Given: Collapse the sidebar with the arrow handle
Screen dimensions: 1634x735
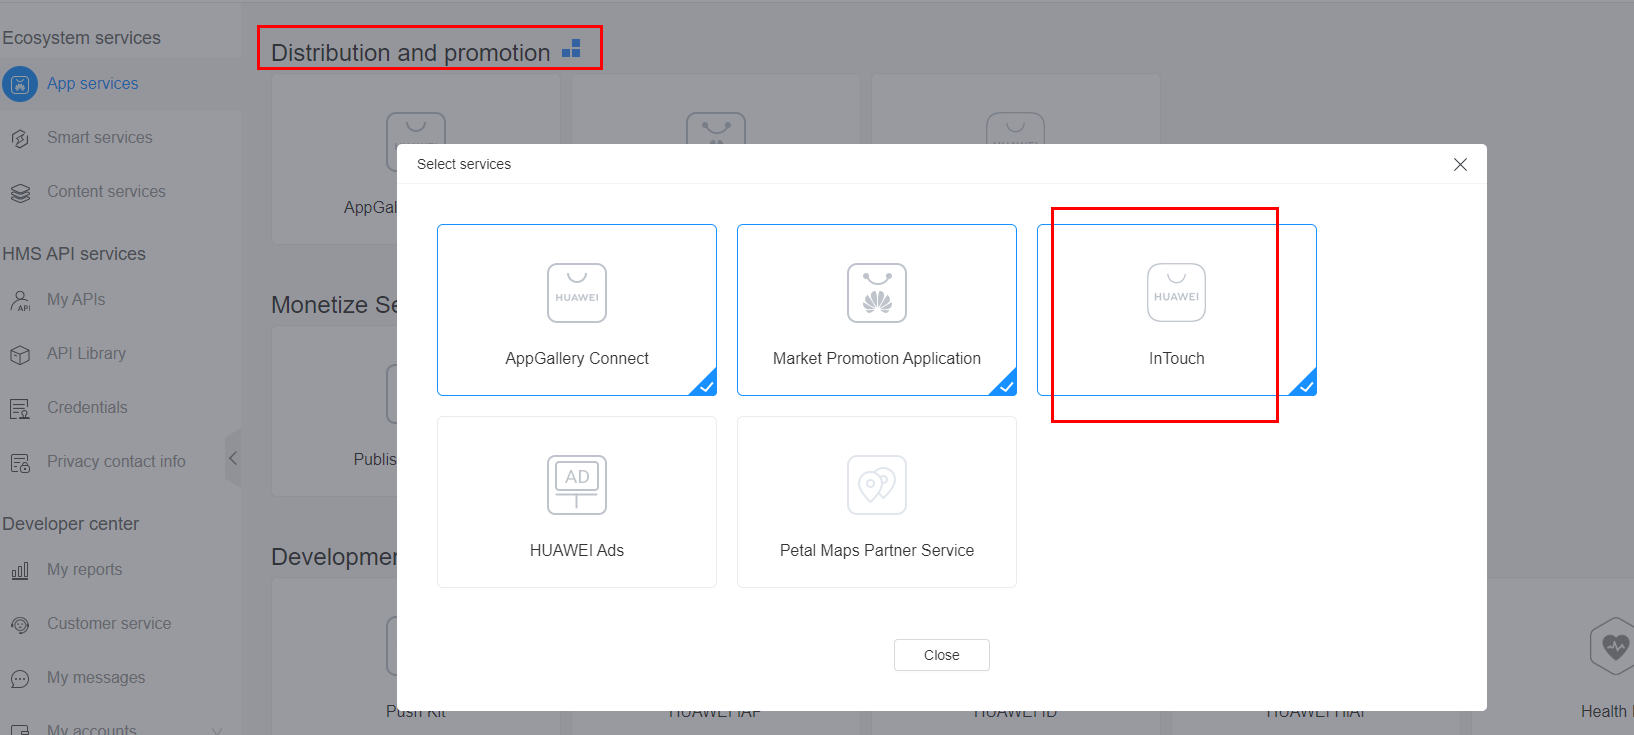Looking at the screenshot, I should click(233, 458).
